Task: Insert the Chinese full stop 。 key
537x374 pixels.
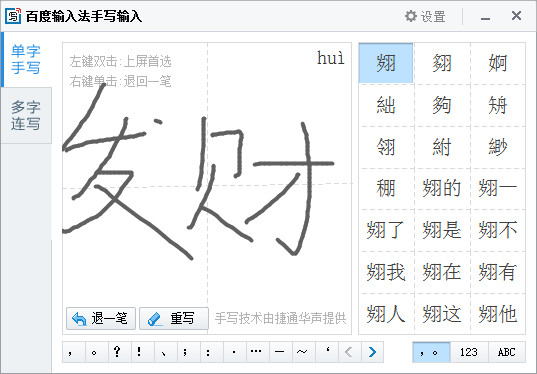Action: coord(97,352)
